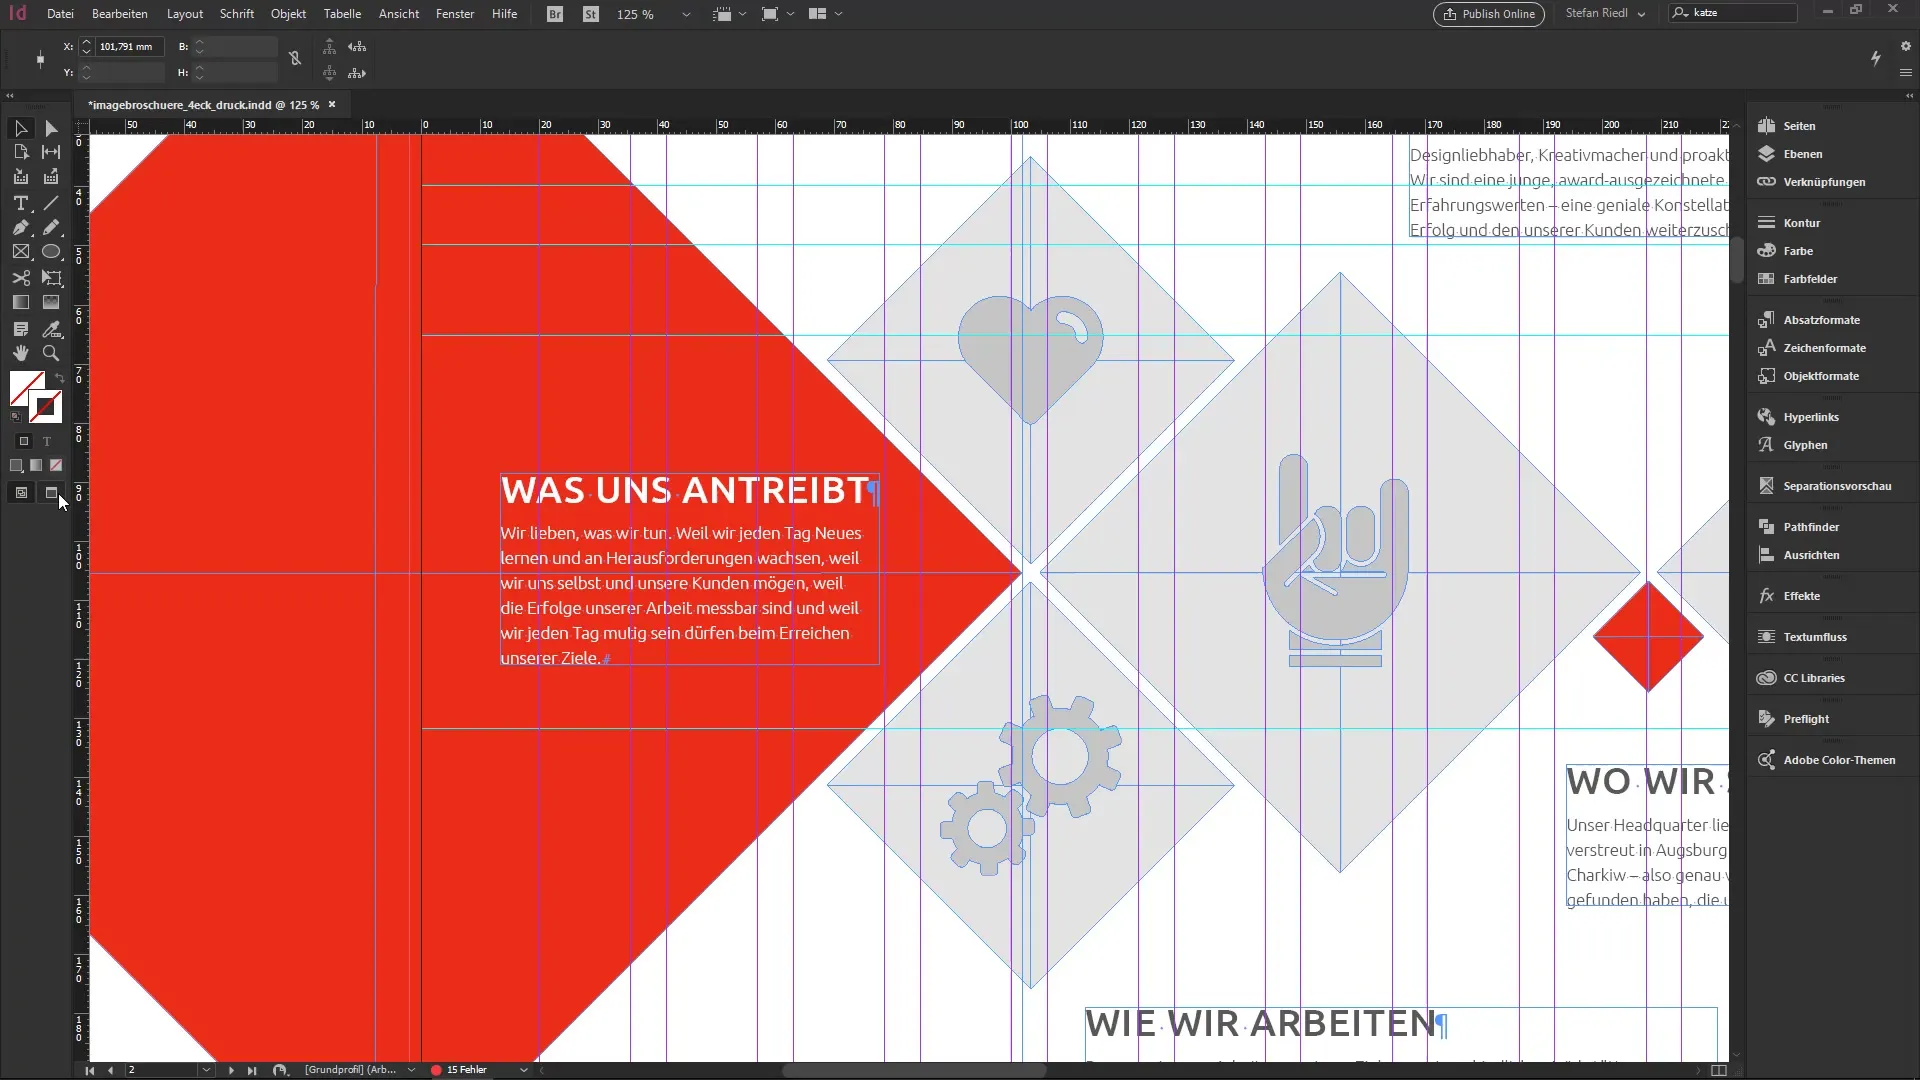
Task: Open Adobe Bridge via Br icon
Action: tap(555, 14)
